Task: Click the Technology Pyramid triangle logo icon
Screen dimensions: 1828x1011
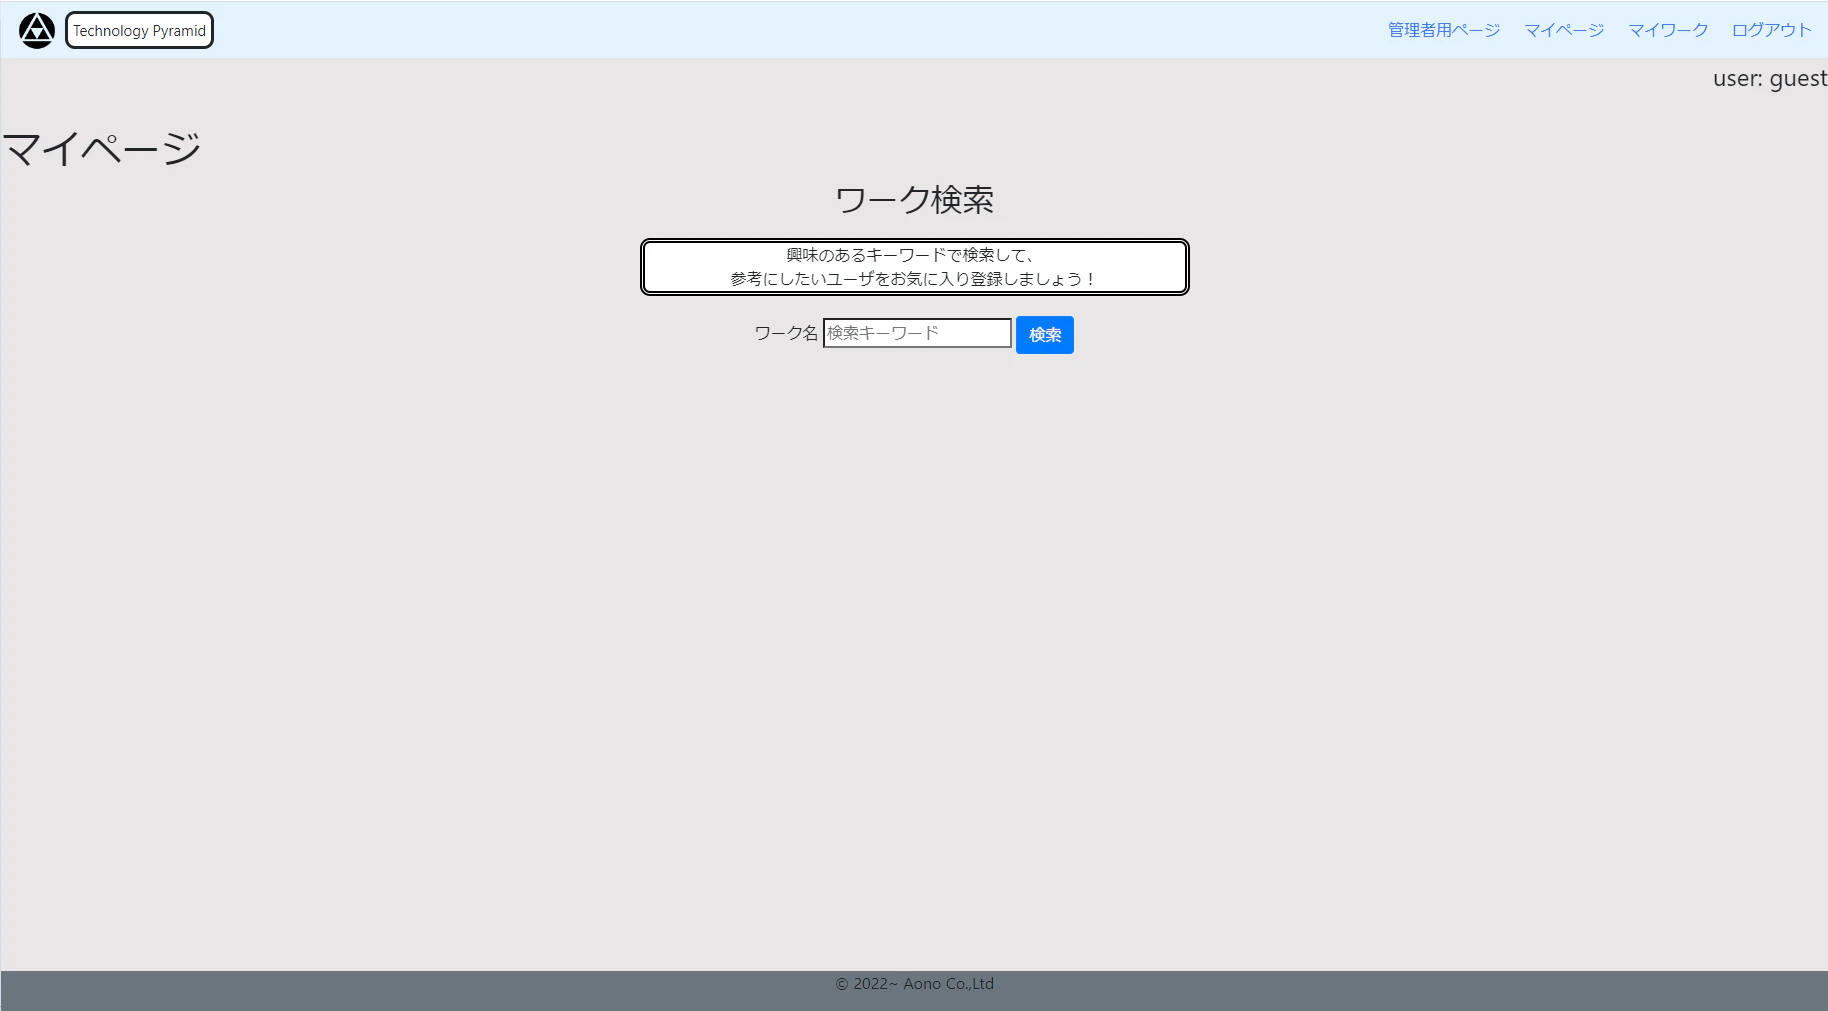Action: [x=37, y=30]
